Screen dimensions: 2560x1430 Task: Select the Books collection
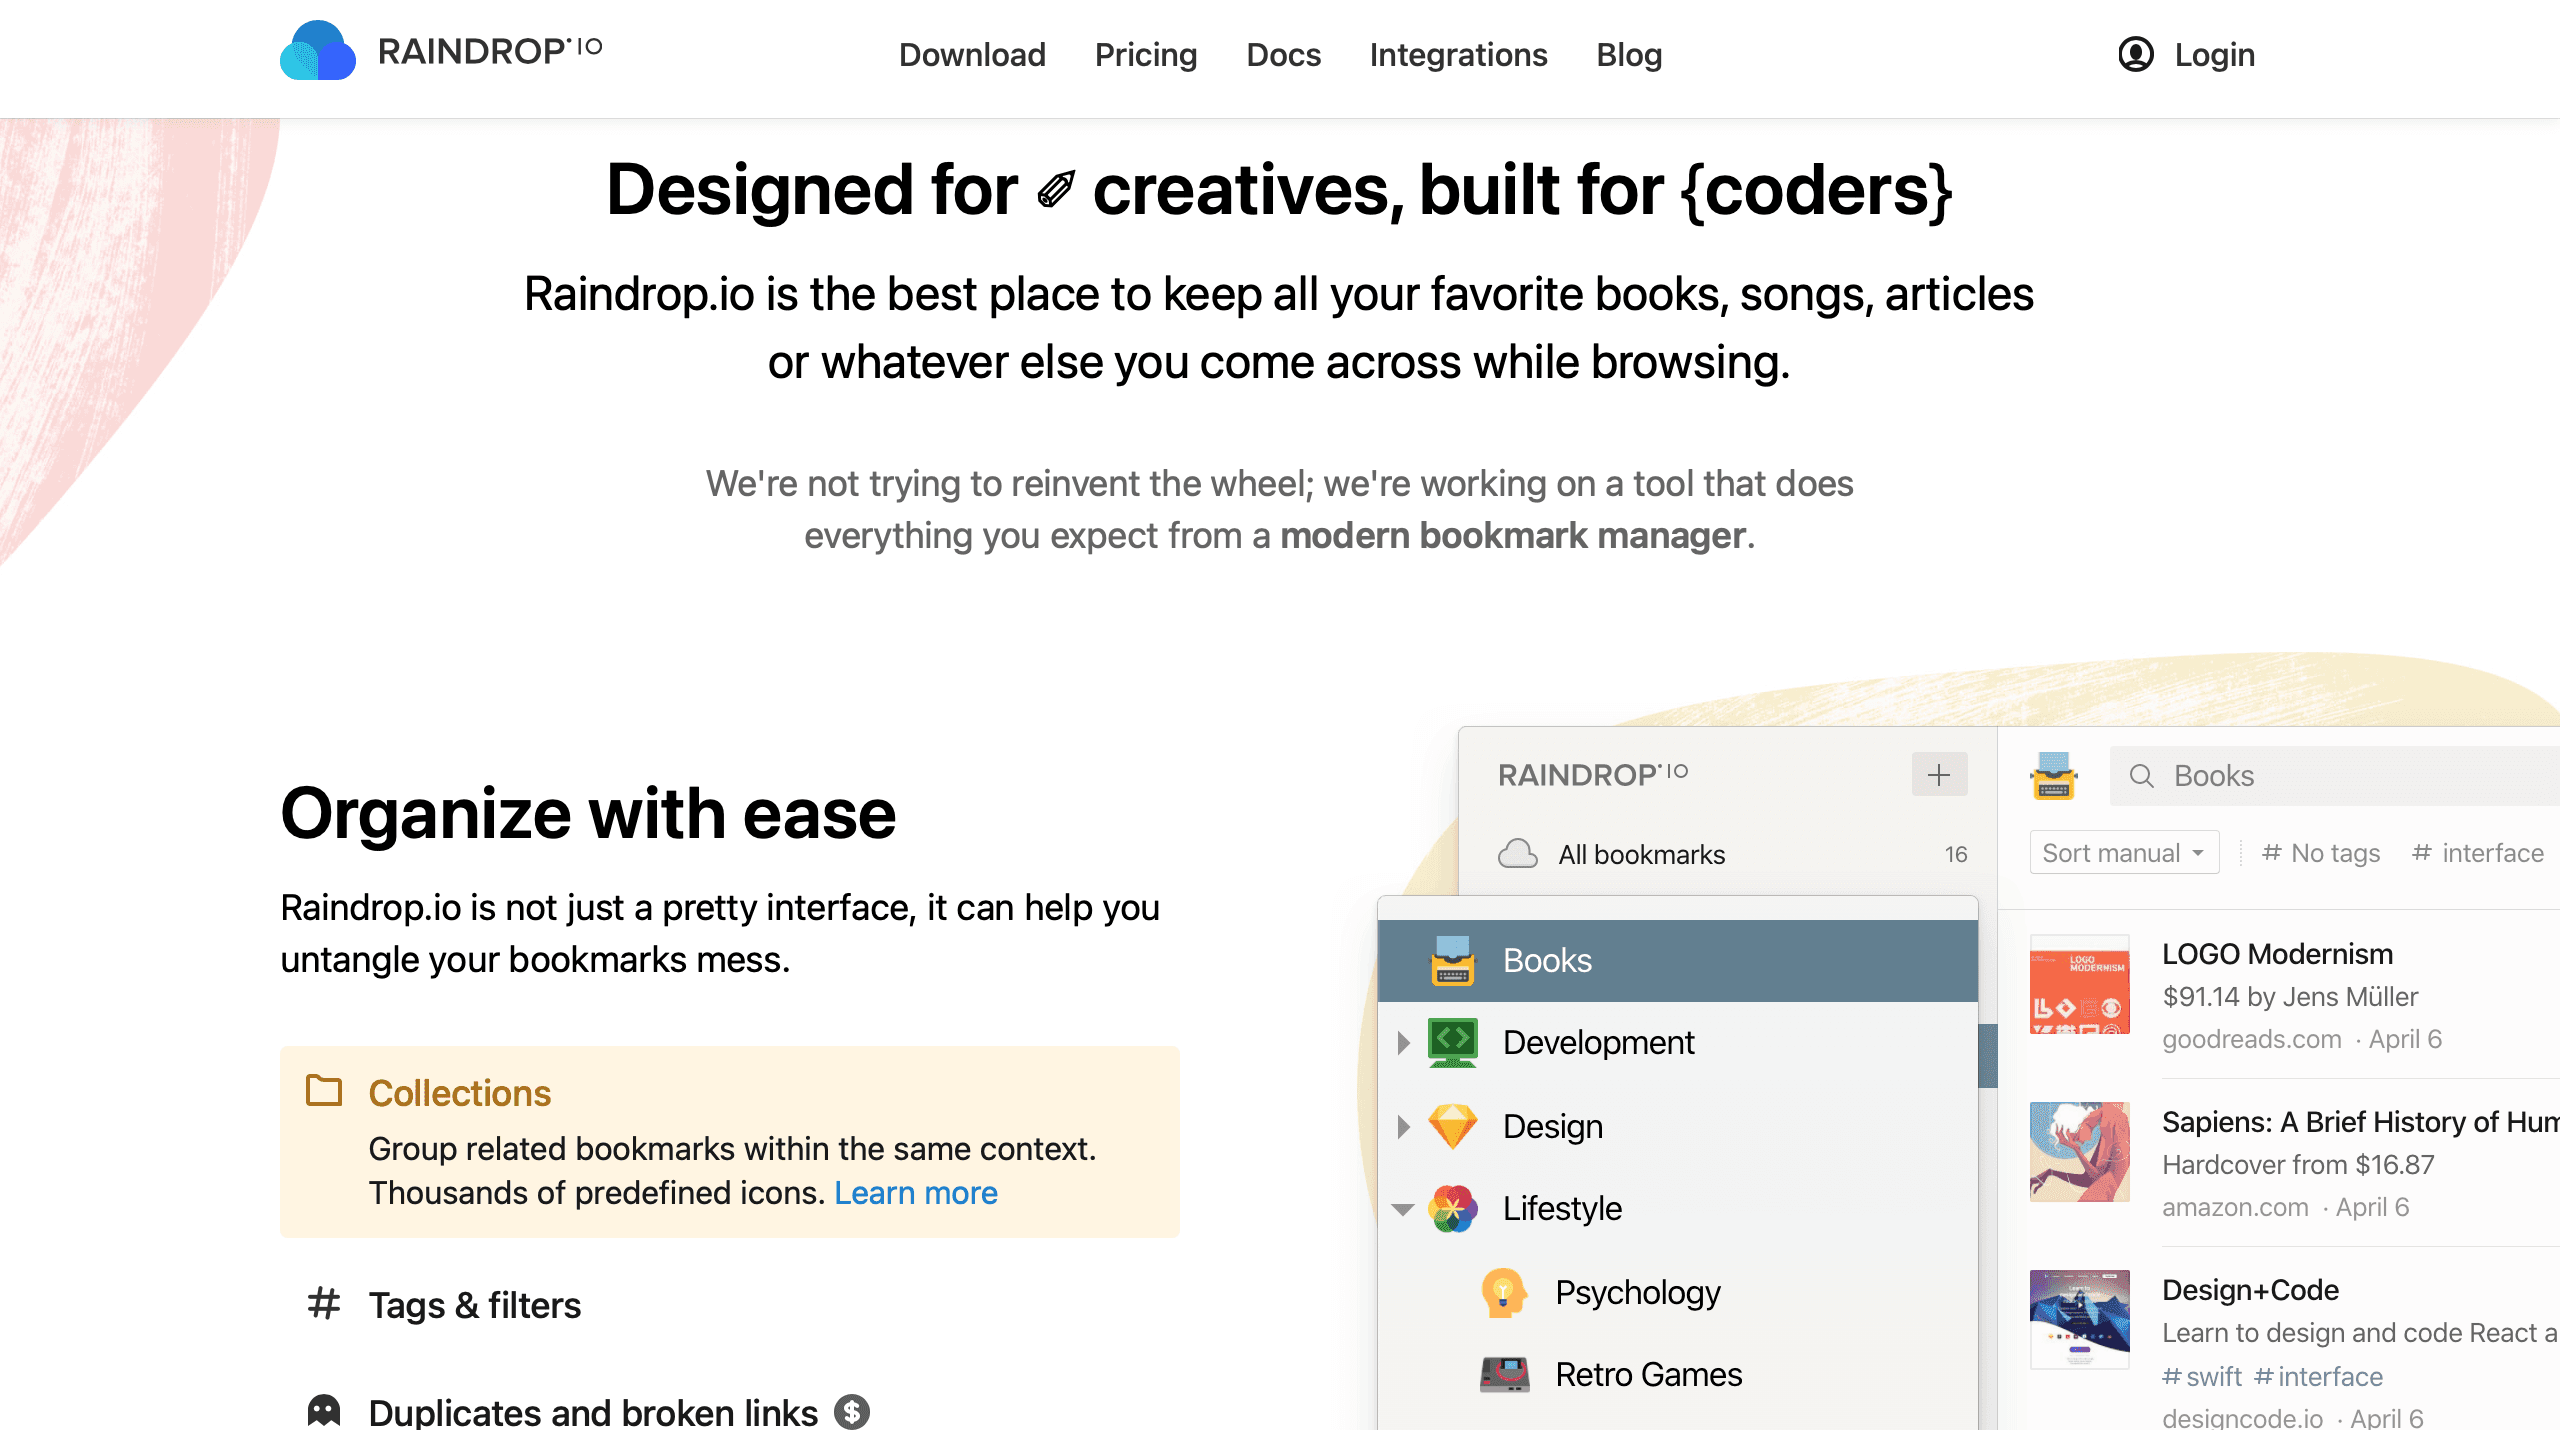tap(1678, 960)
